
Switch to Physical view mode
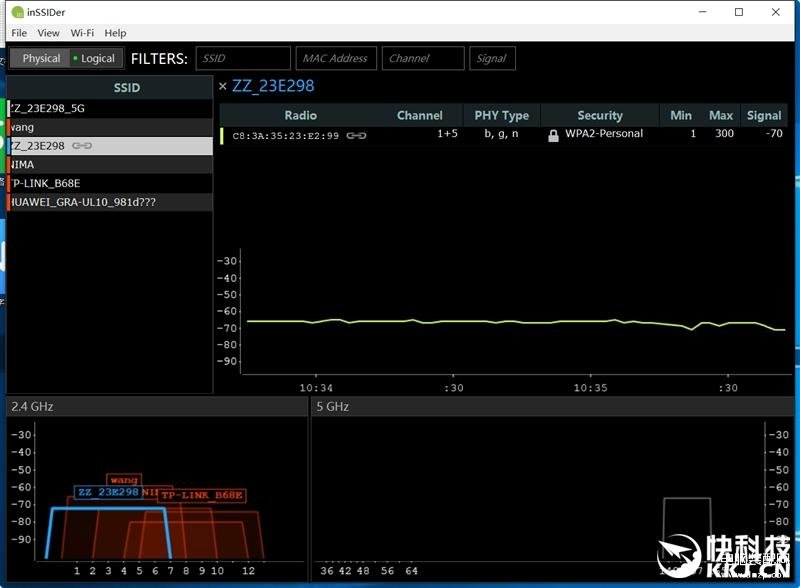coord(41,58)
